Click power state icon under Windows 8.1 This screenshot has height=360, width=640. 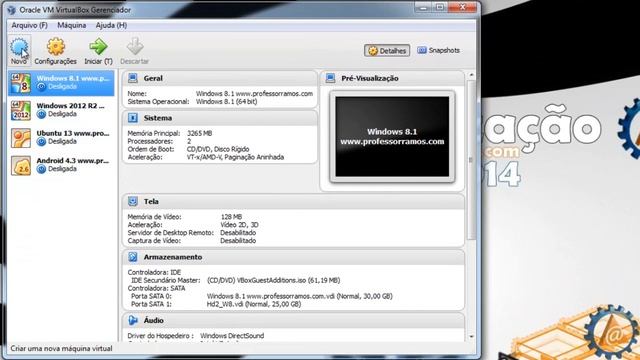click(x=41, y=87)
